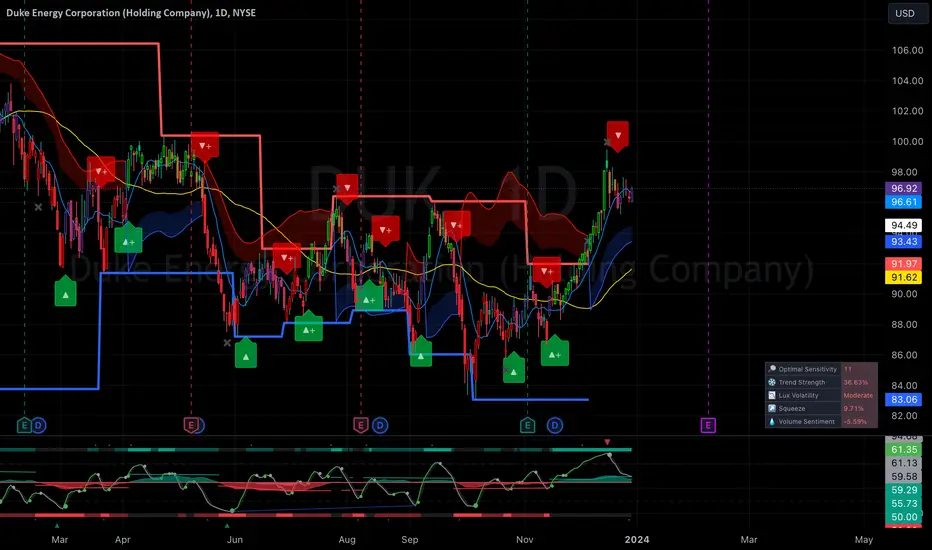Screen dimensions: 932x550
Task: Click the Lux Volatility Moderate row
Action: click(x=821, y=395)
